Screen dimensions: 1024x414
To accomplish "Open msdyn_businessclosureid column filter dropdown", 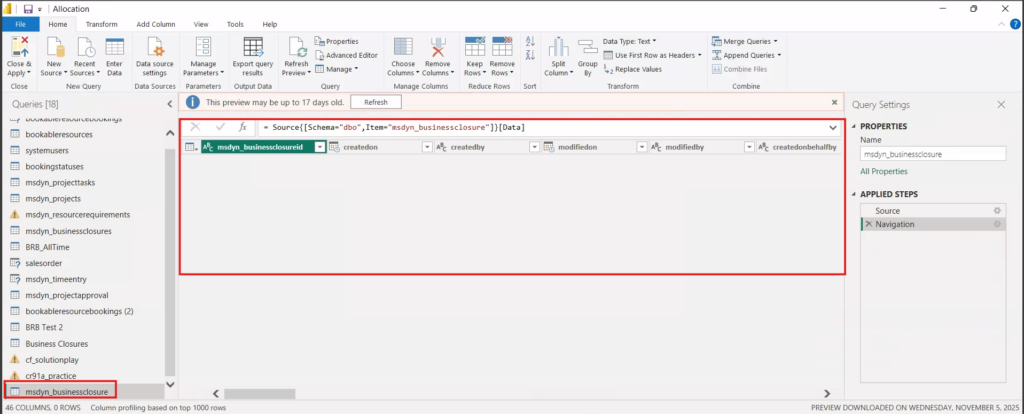I will pyautogui.click(x=320, y=147).
